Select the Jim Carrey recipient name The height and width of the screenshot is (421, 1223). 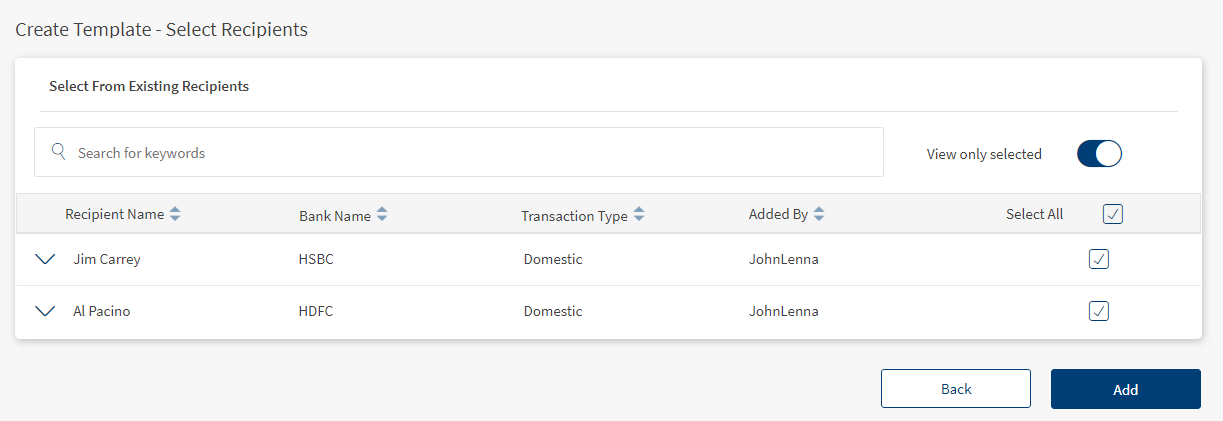[107, 259]
